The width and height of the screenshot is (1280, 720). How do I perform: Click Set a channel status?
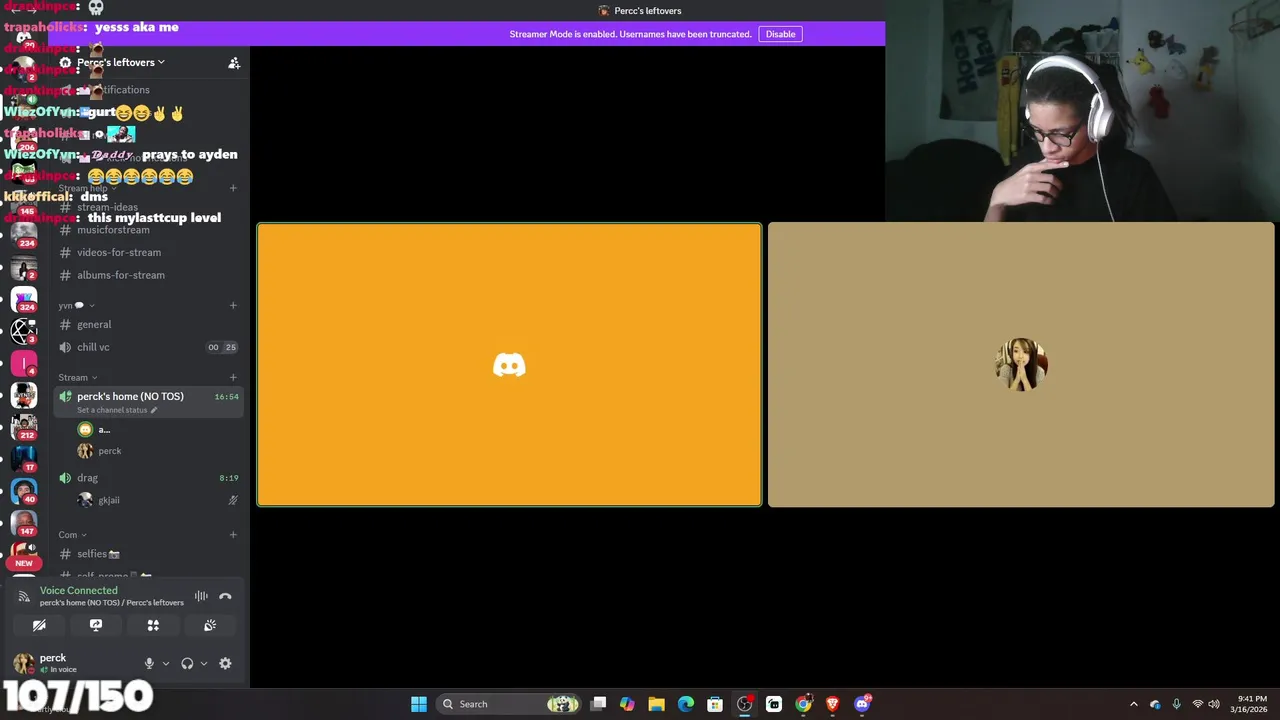pos(117,410)
